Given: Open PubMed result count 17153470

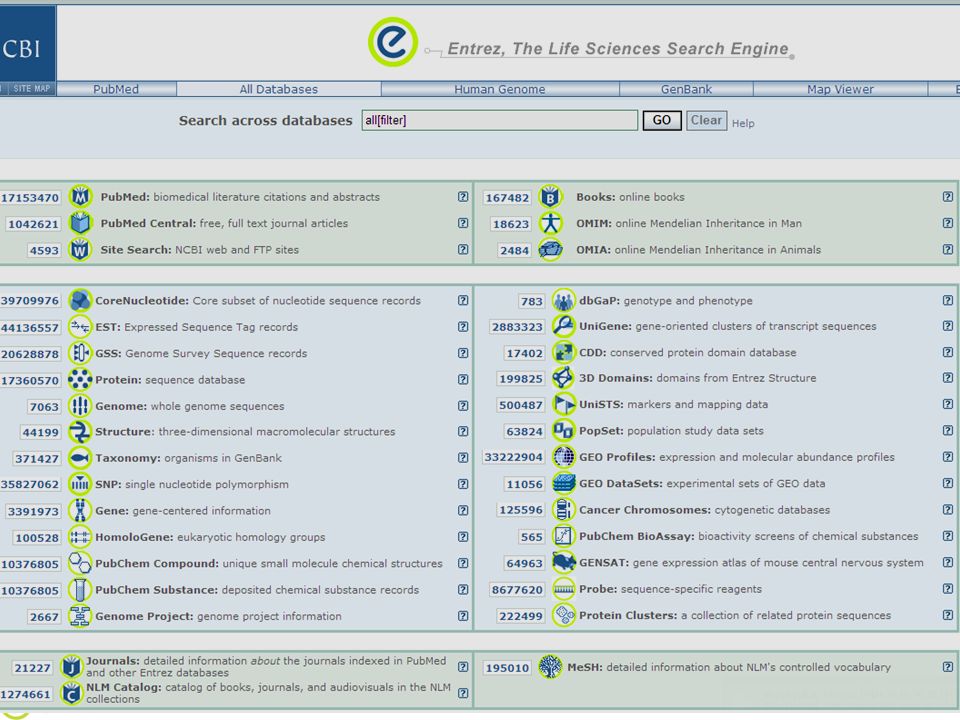Looking at the screenshot, I should [29, 198].
